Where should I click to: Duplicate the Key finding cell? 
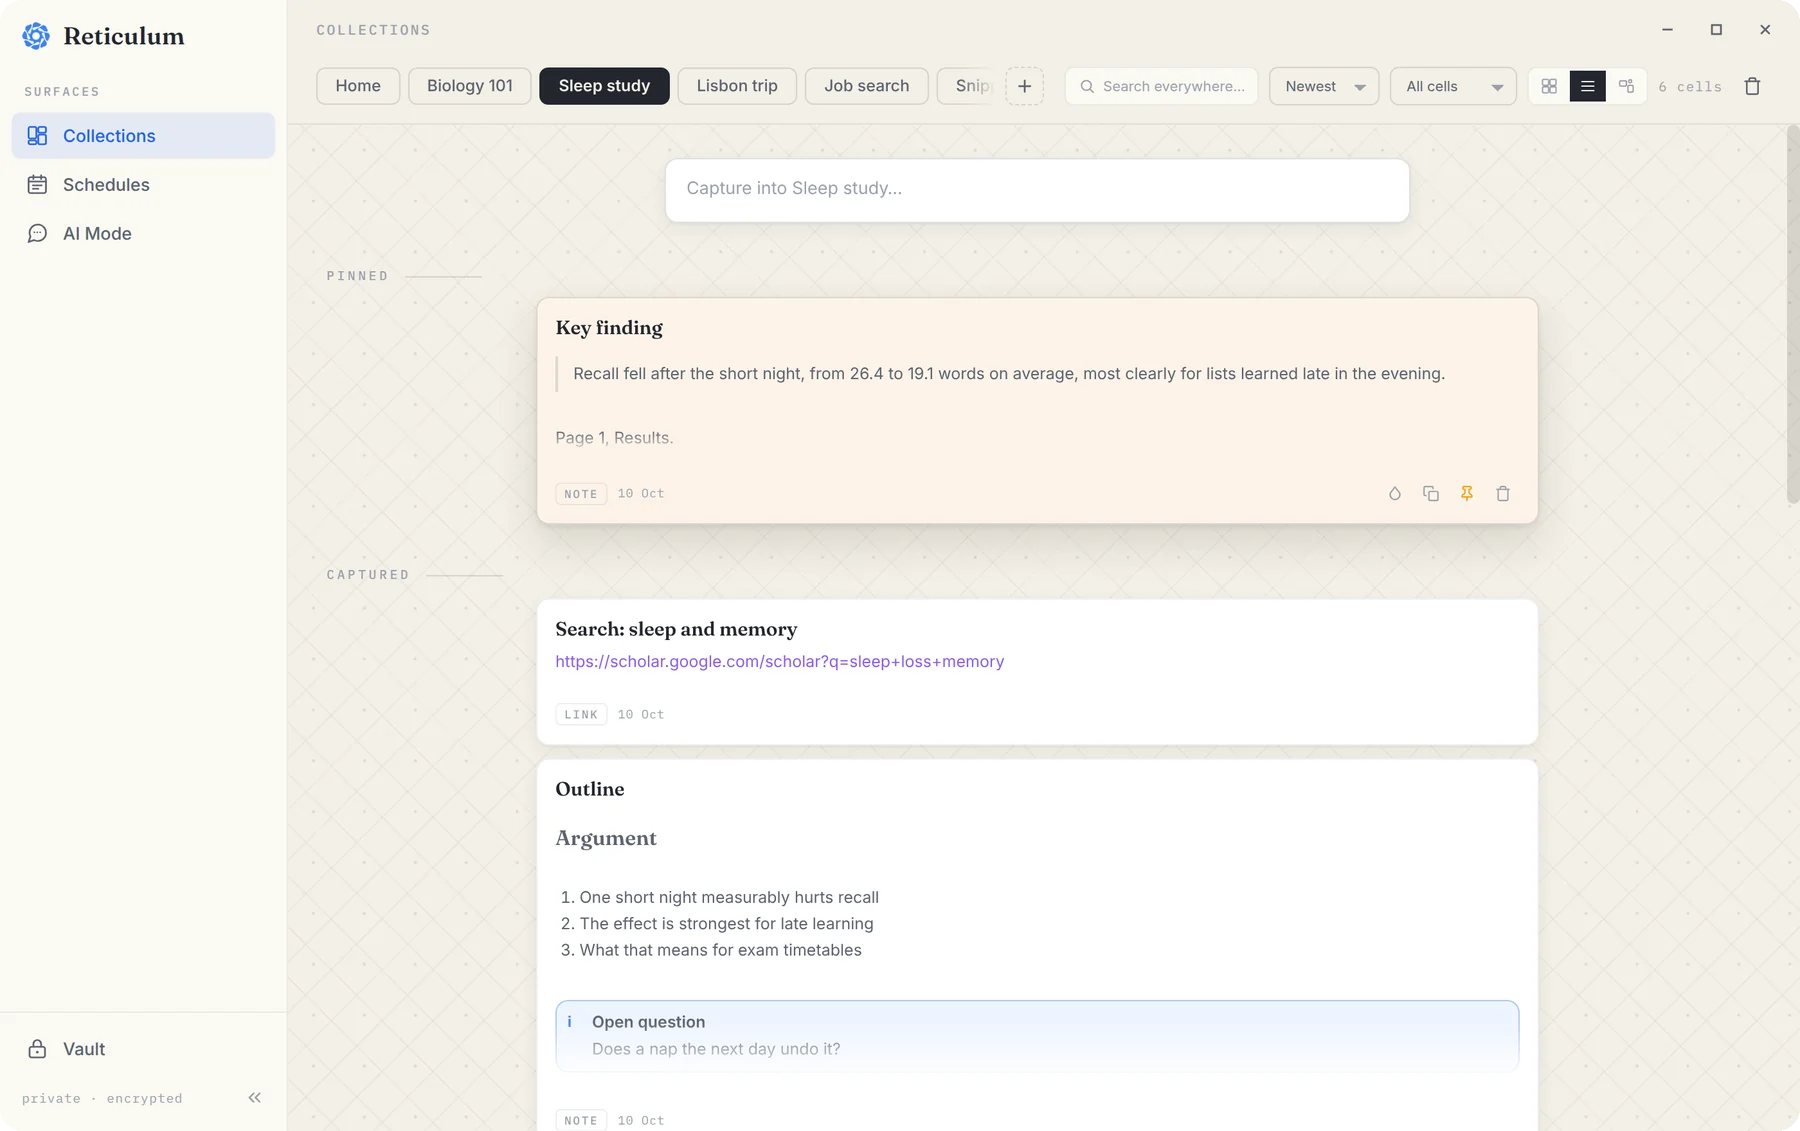tap(1431, 494)
